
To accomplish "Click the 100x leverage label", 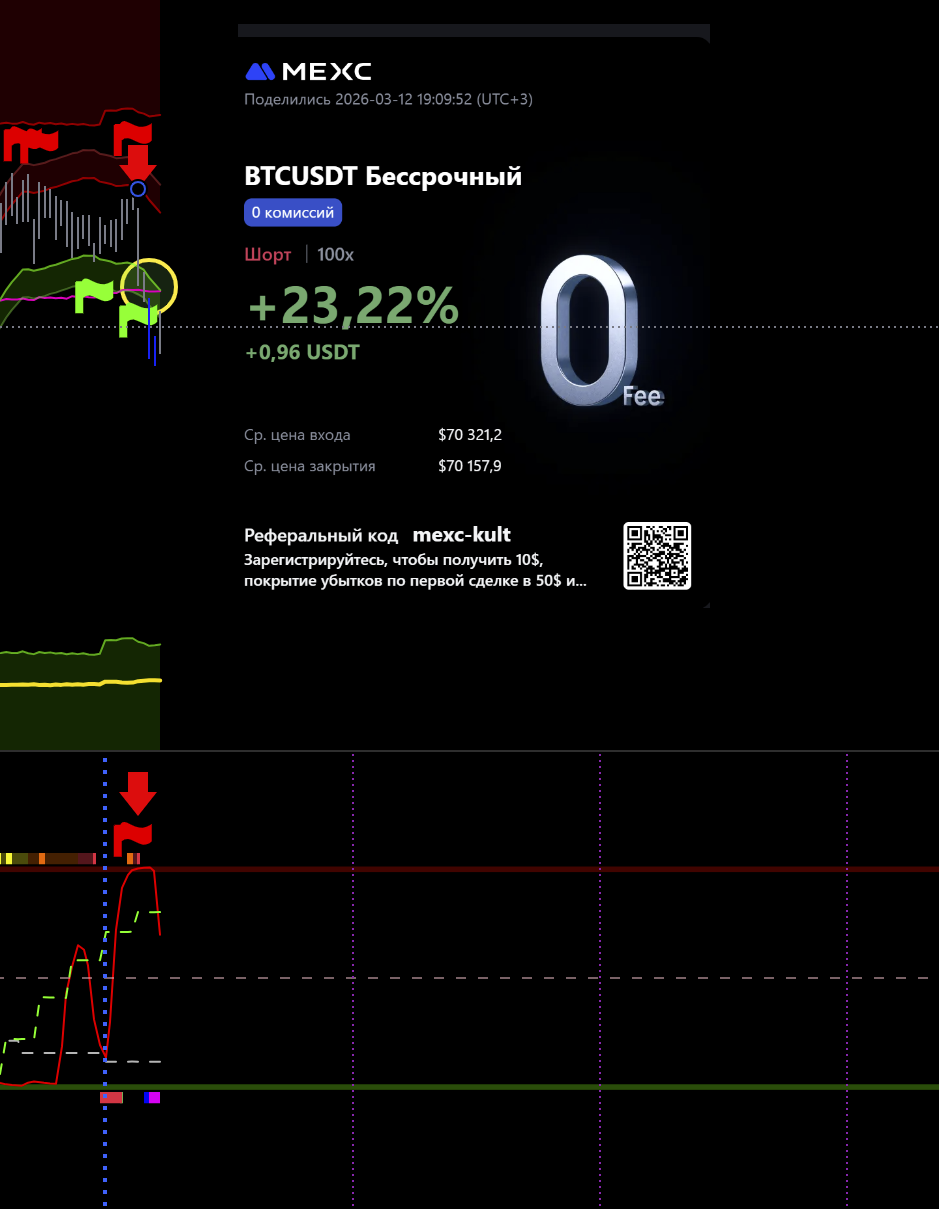I will (335, 255).
